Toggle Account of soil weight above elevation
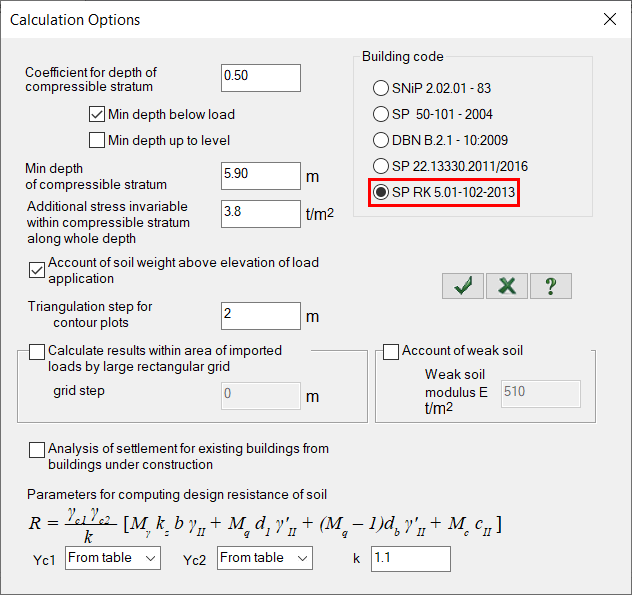632x595 pixels. tap(38, 269)
